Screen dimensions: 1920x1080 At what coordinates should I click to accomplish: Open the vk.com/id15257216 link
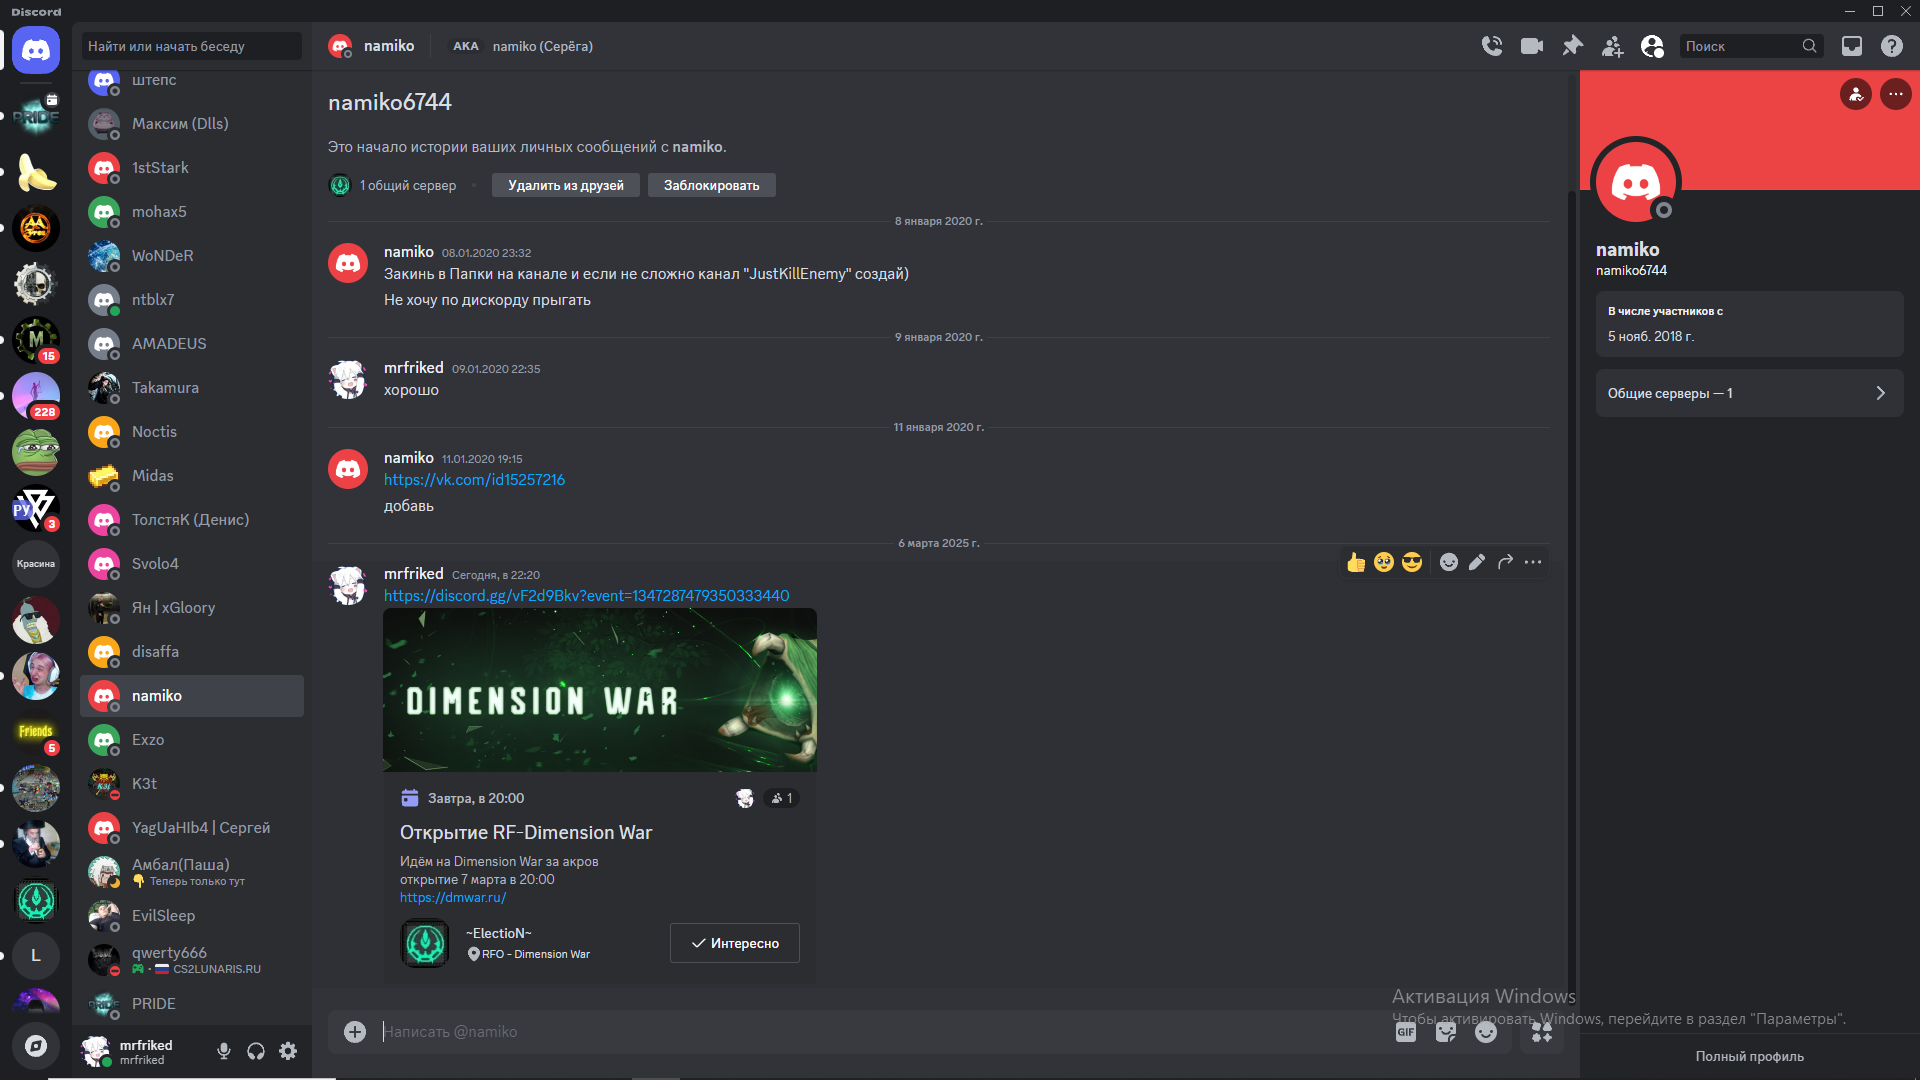[x=474, y=480]
